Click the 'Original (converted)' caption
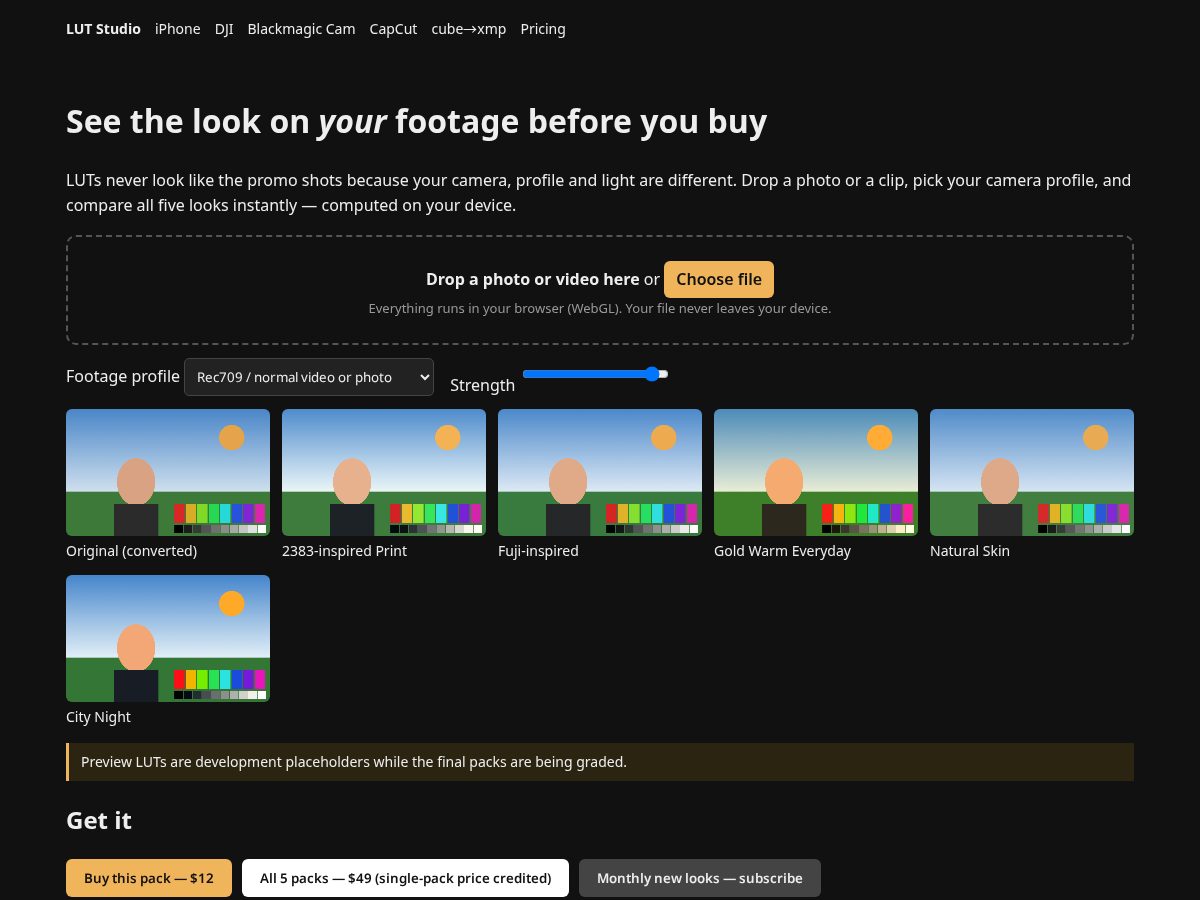Image resolution: width=1200 pixels, height=900 pixels. coord(131,551)
